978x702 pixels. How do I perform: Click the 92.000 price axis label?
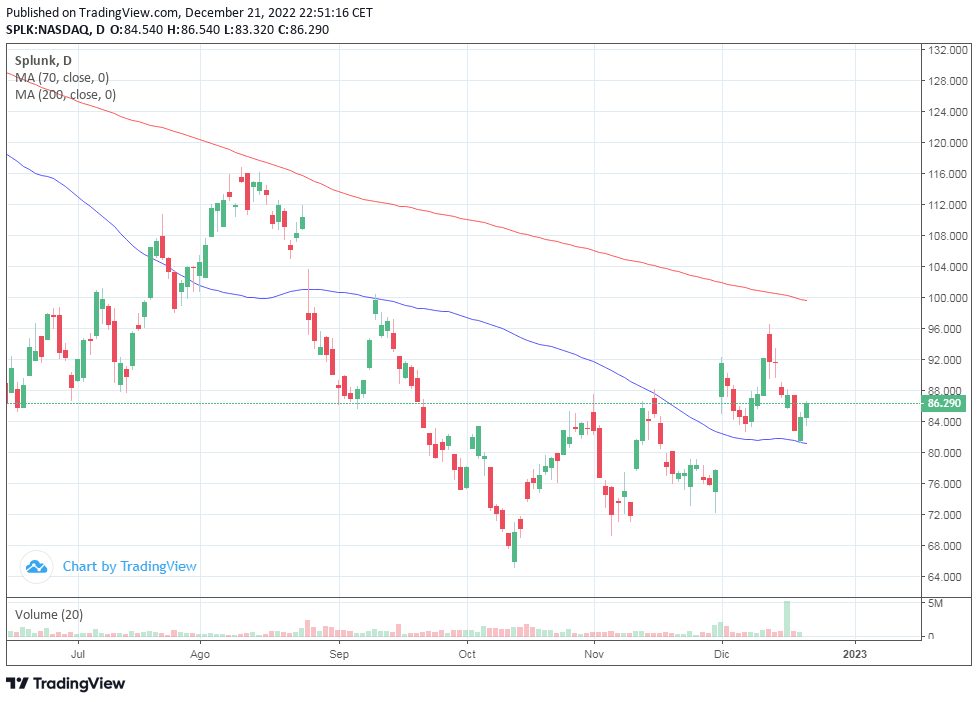click(947, 359)
